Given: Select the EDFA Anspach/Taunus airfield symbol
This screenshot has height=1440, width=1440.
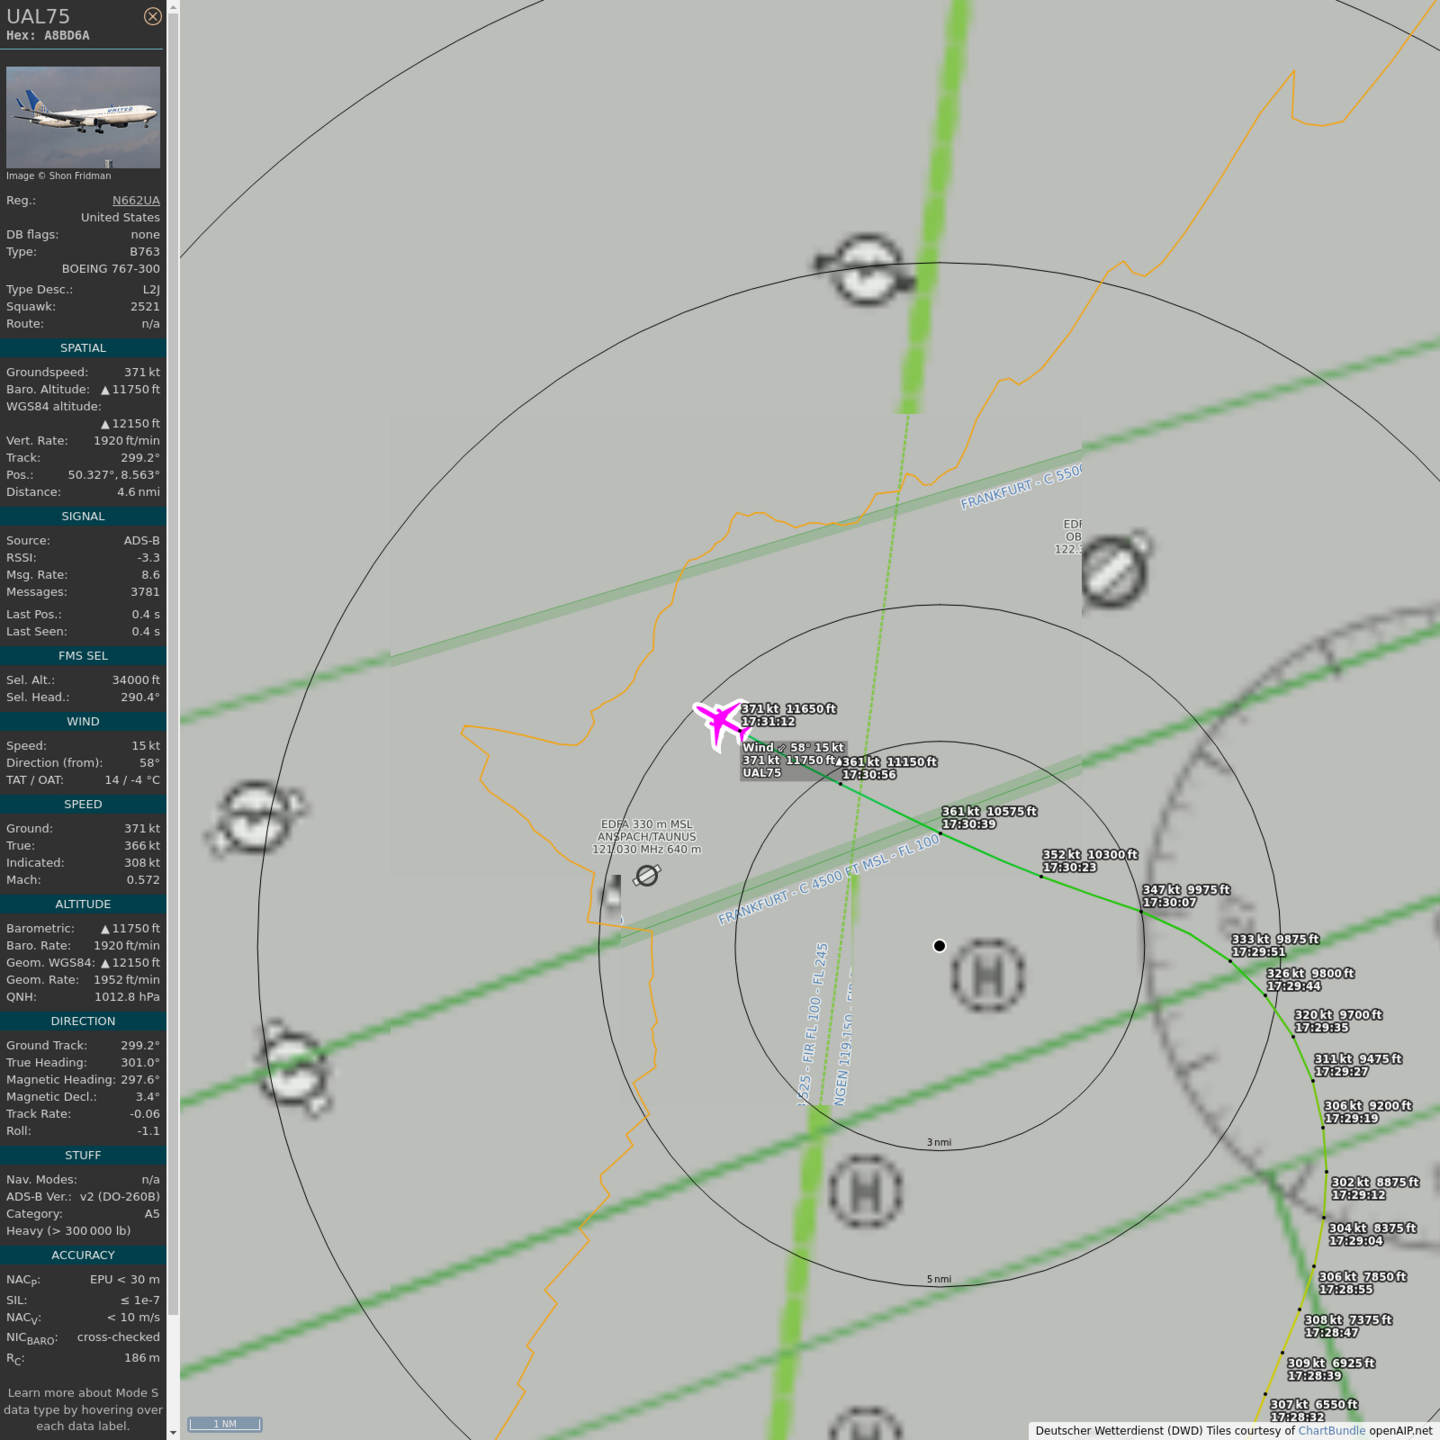Looking at the screenshot, I should 647,876.
